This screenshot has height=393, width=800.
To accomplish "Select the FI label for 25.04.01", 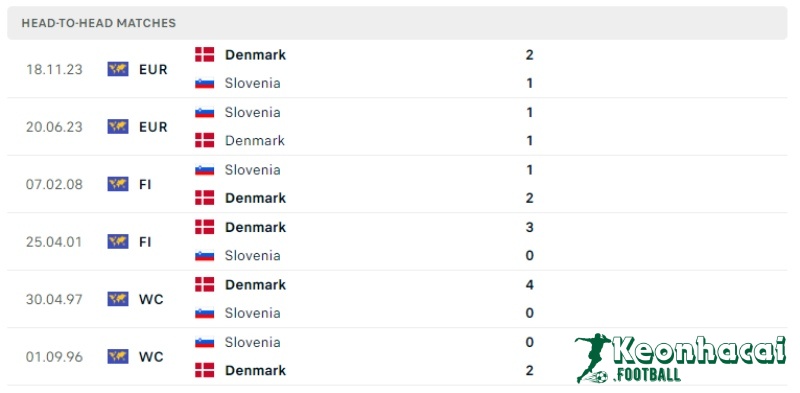I will (145, 241).
